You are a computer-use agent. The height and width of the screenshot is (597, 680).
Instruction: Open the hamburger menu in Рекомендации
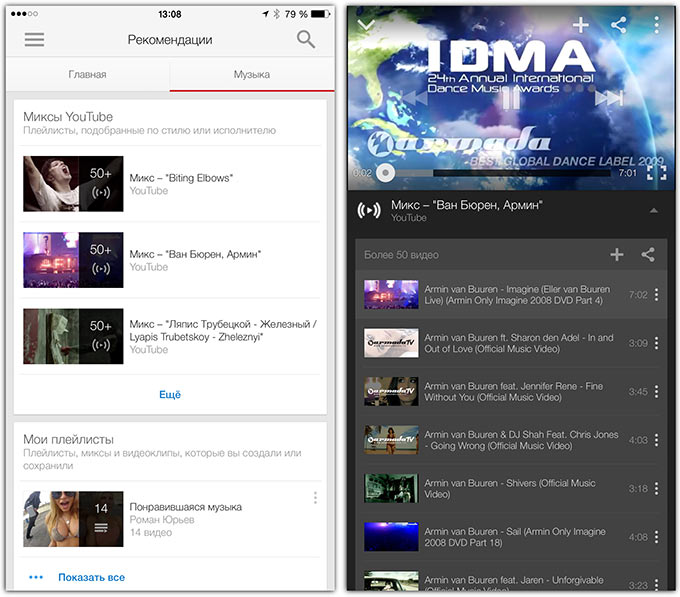[34, 39]
